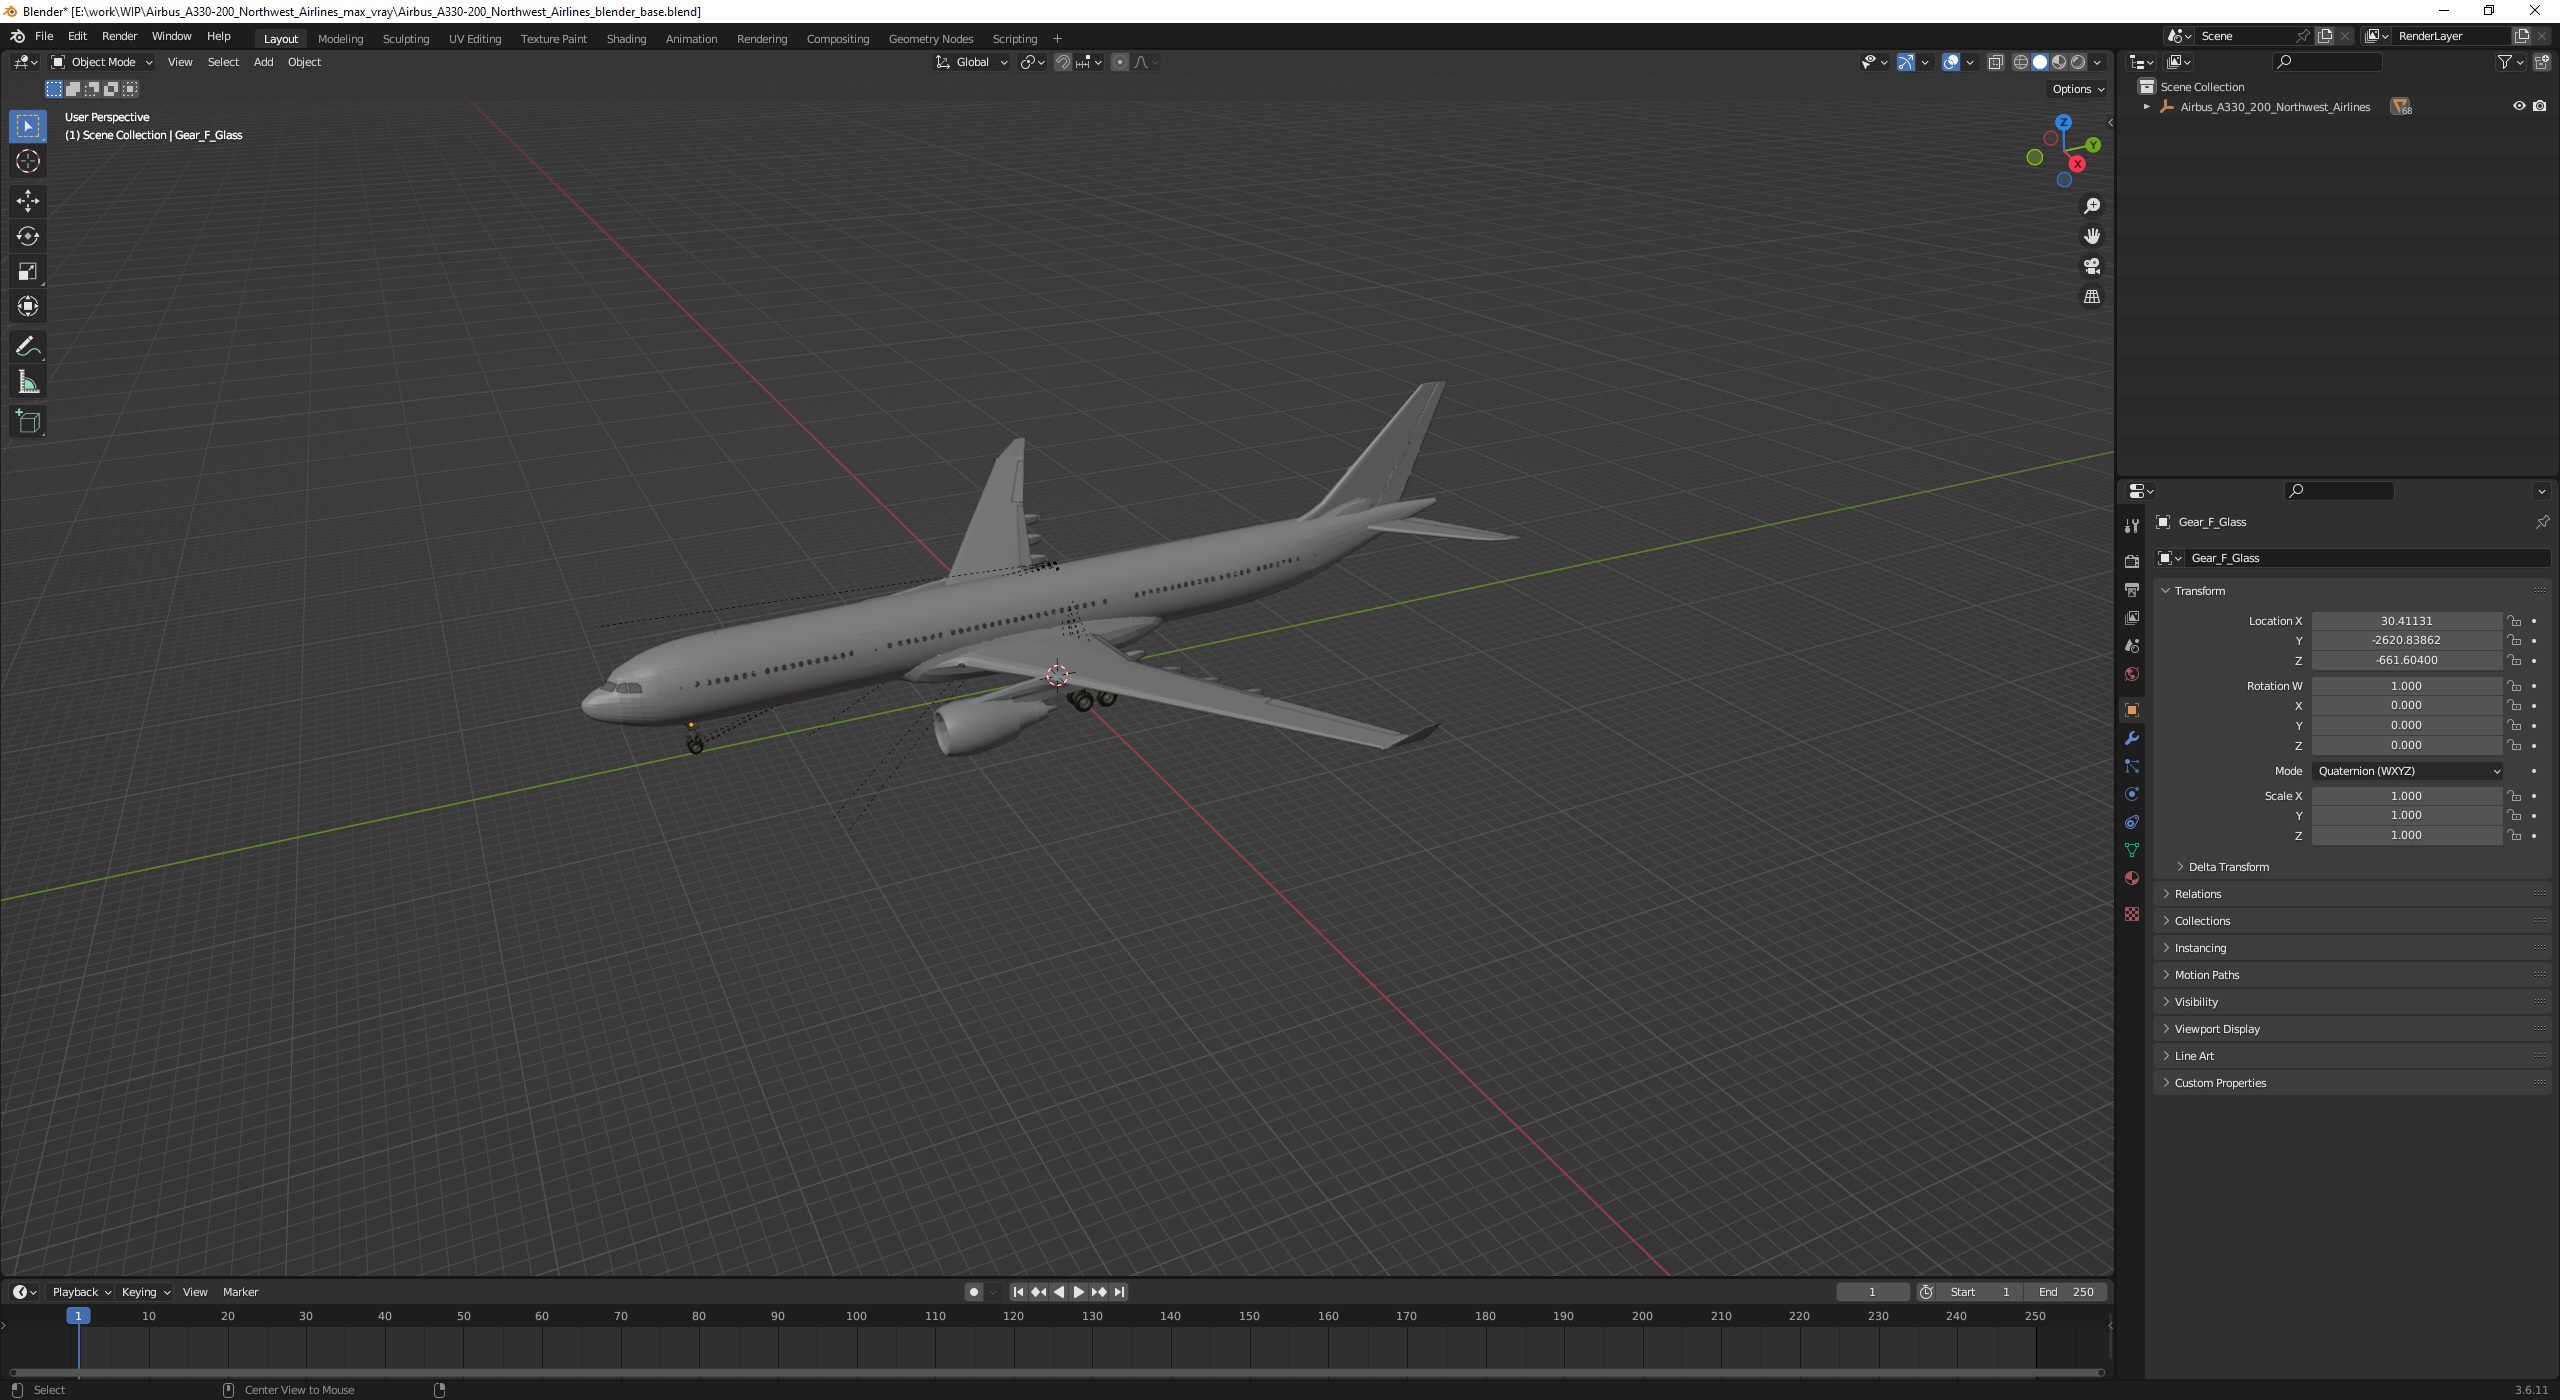Choose the Measure tool
2560x1400 pixels.
(x=28, y=382)
